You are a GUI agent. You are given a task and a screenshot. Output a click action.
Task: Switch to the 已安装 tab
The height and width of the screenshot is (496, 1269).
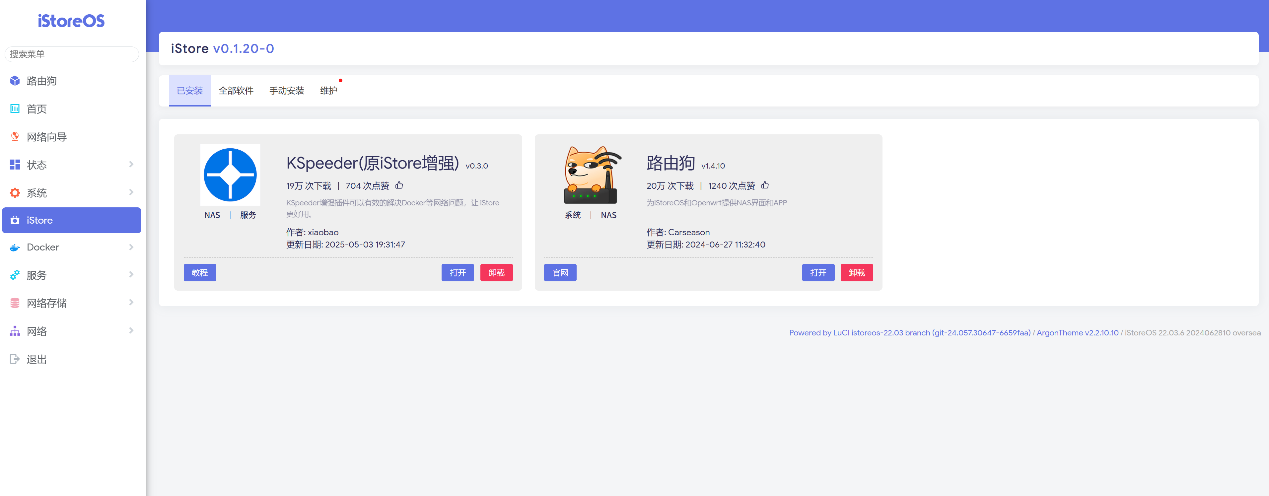tap(189, 90)
